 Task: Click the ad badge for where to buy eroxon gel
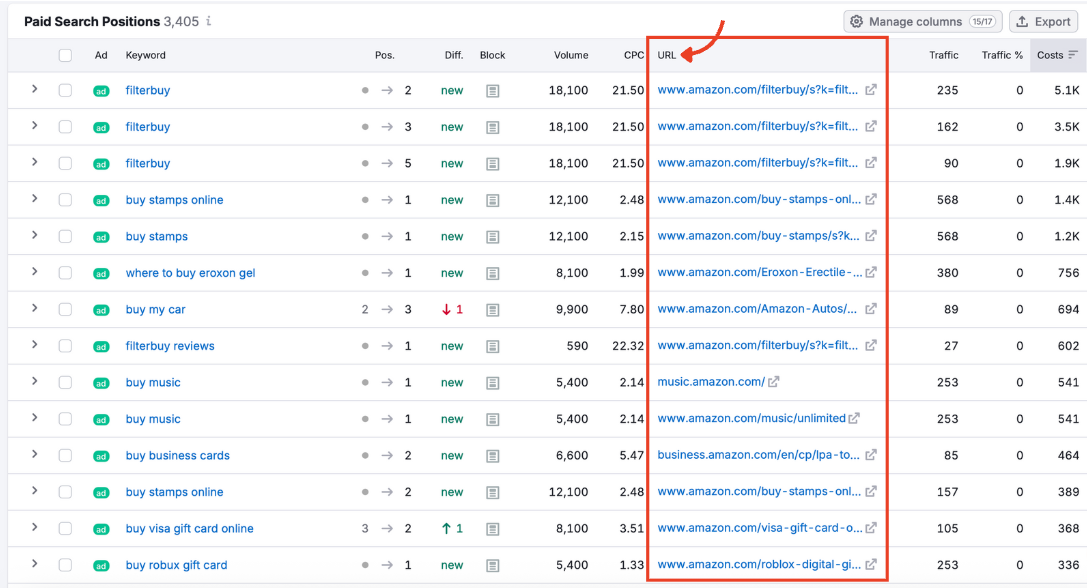tap(101, 273)
